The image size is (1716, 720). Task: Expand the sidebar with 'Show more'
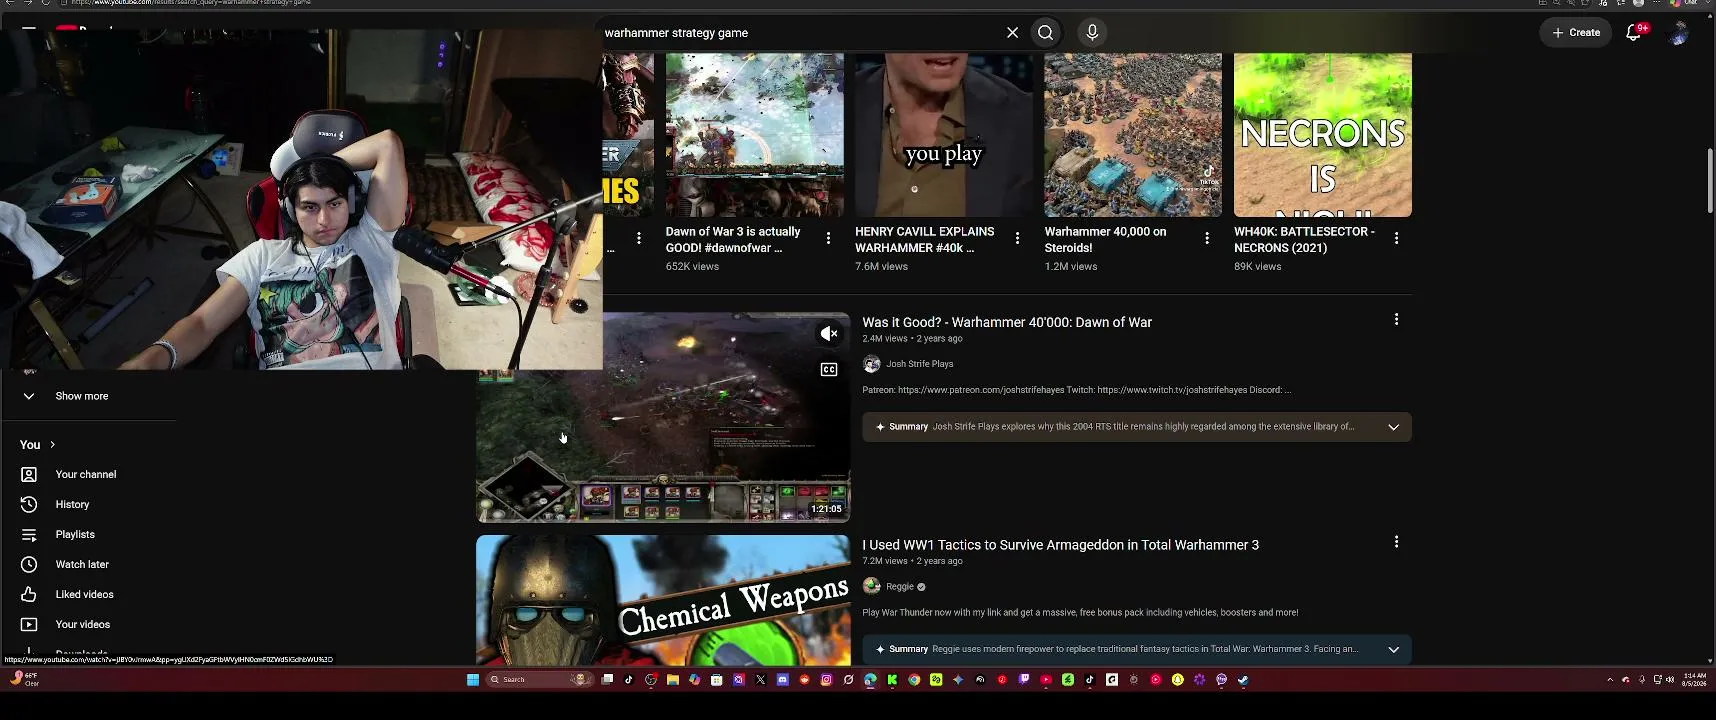82,396
